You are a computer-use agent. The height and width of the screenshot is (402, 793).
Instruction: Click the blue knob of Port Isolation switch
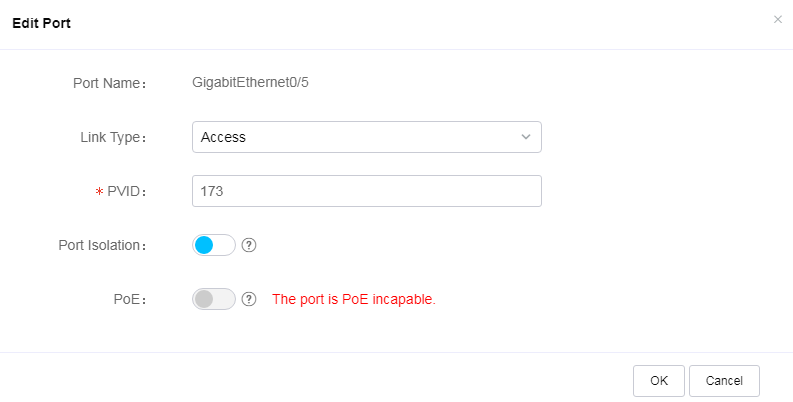(204, 245)
